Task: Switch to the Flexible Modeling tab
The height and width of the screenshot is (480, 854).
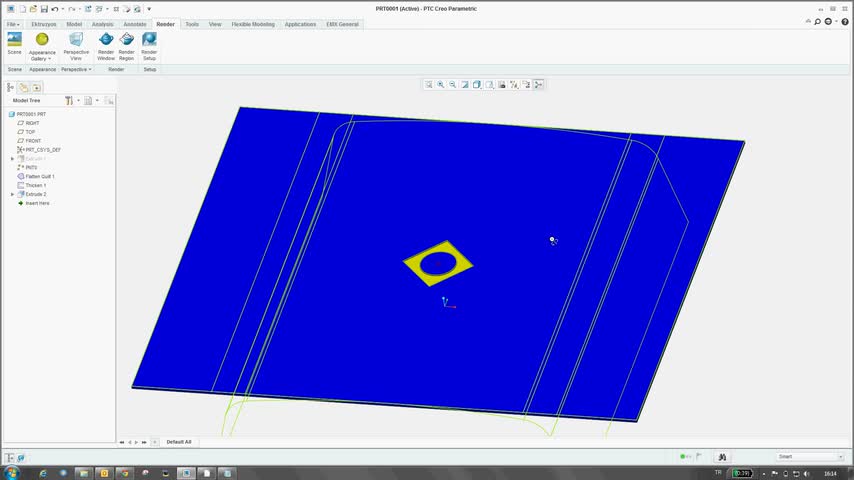Action: (253, 25)
